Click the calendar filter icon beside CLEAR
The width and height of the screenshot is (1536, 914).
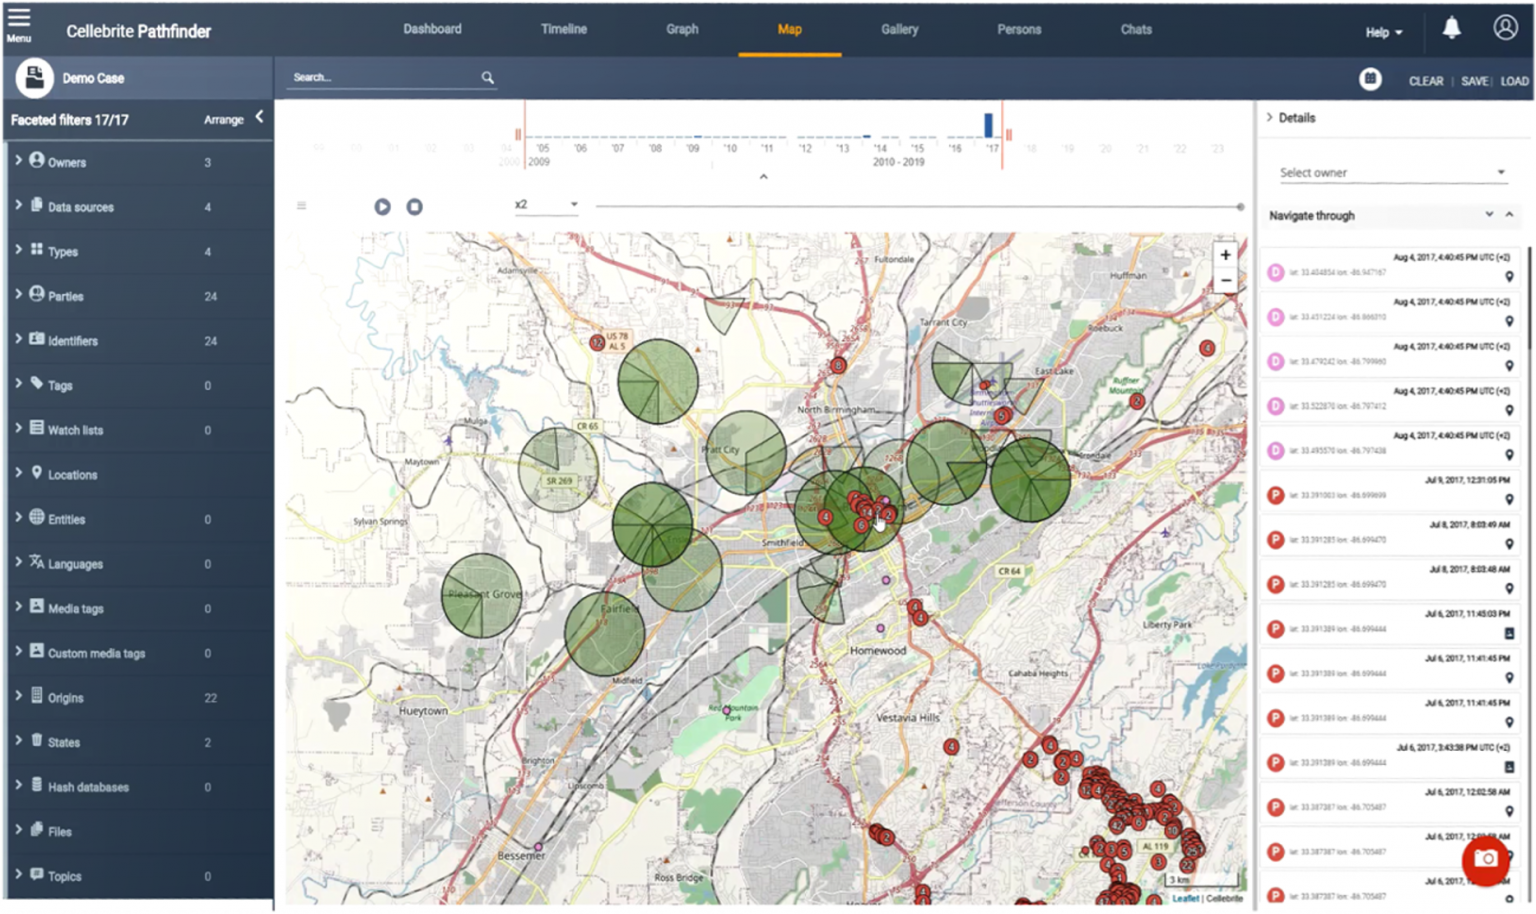[1370, 79]
